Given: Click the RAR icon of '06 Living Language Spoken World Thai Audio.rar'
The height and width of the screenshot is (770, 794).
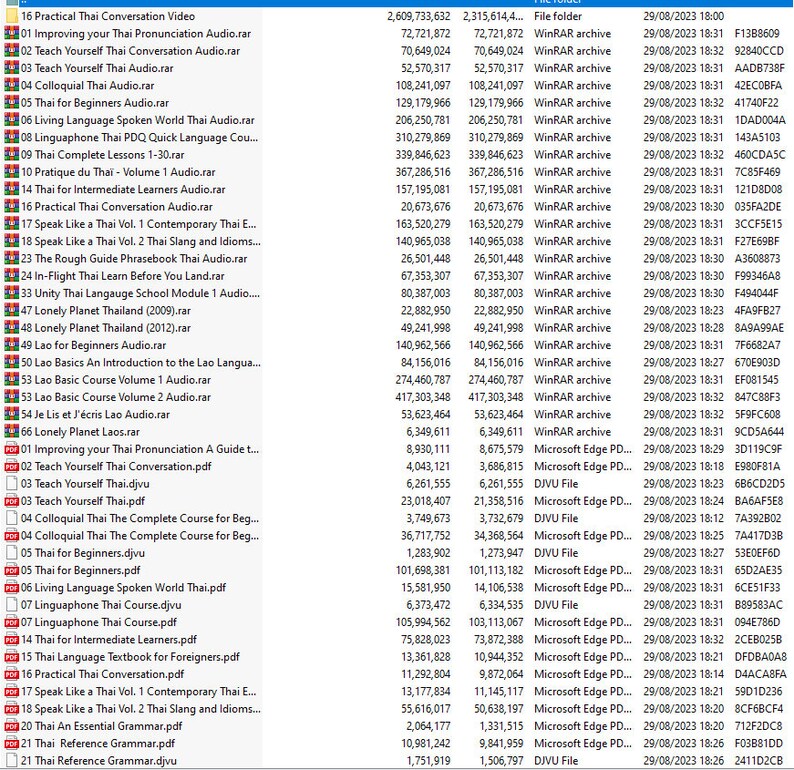Looking at the screenshot, I should point(12,120).
